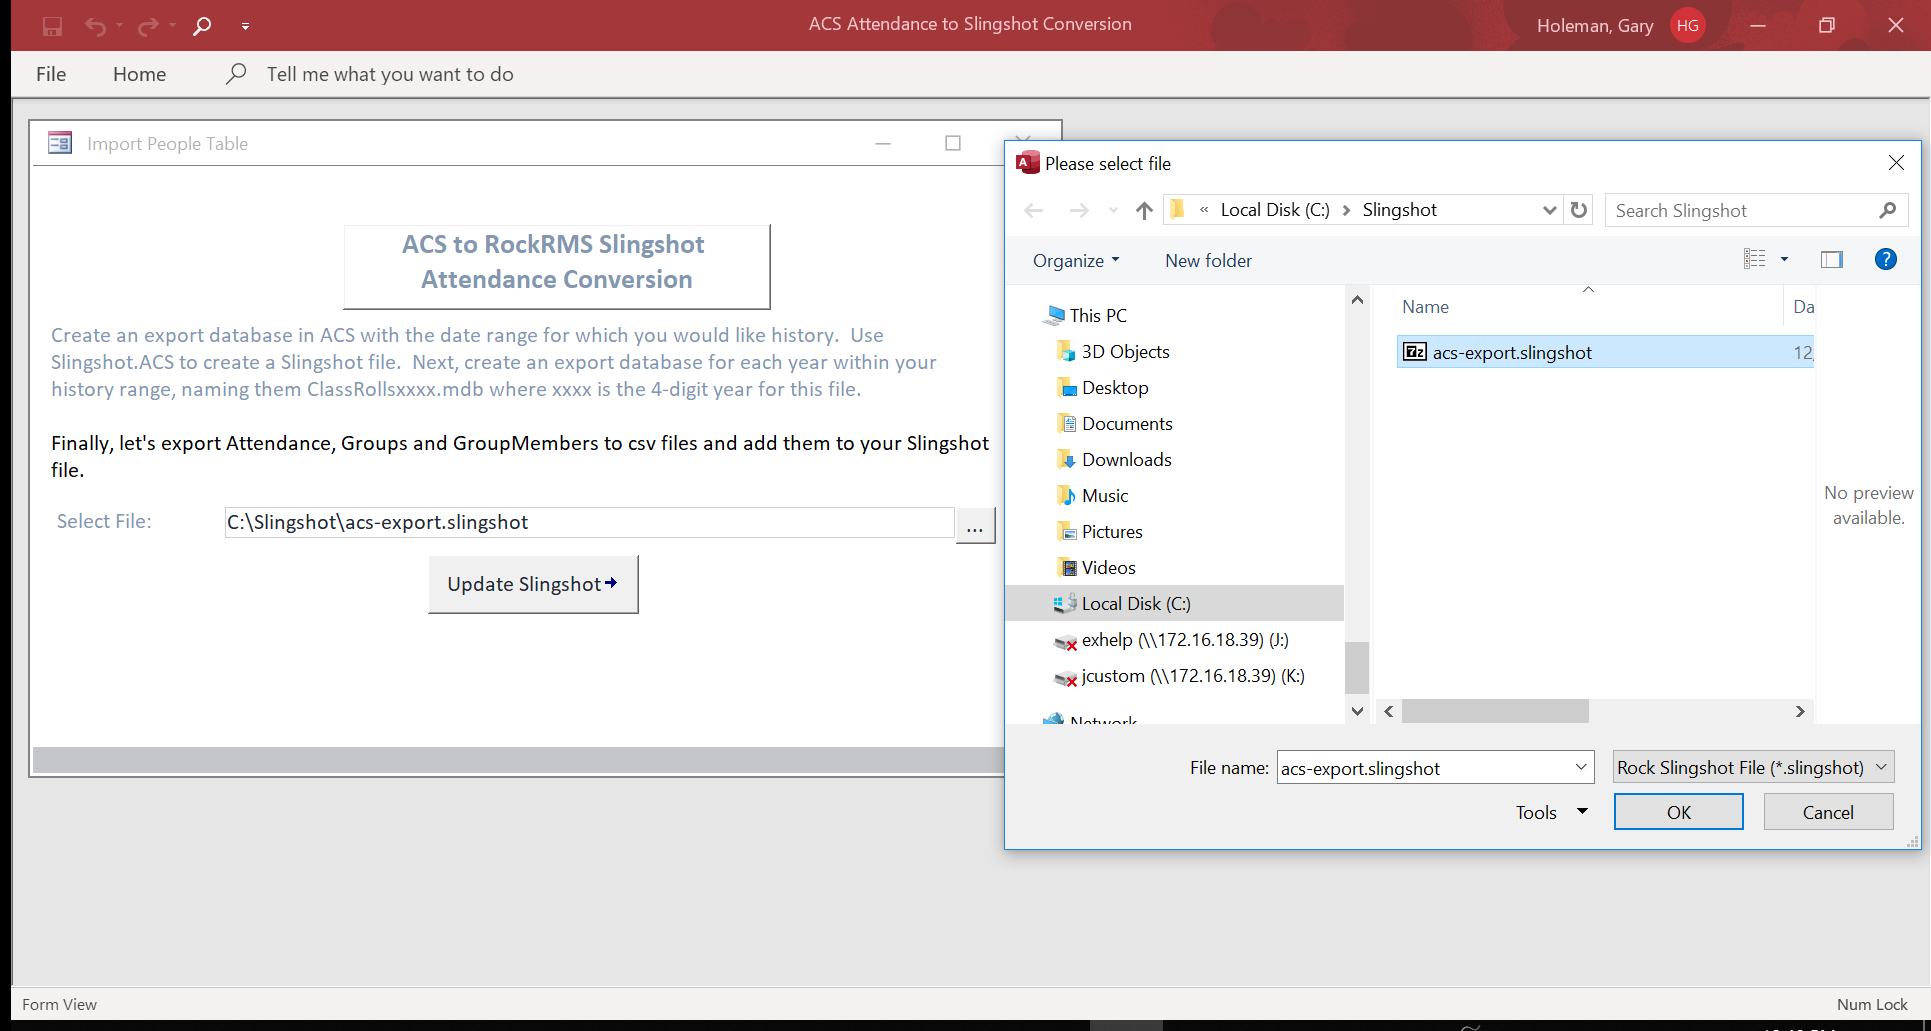This screenshot has height=1031, width=1931.
Task: Click the file list scroll left arrow
Action: coord(1389,711)
